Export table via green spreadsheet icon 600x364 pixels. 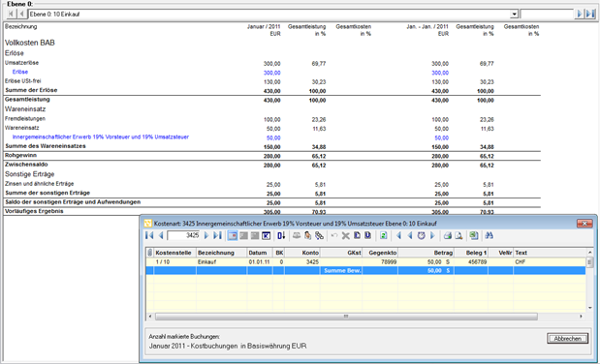(x=474, y=235)
